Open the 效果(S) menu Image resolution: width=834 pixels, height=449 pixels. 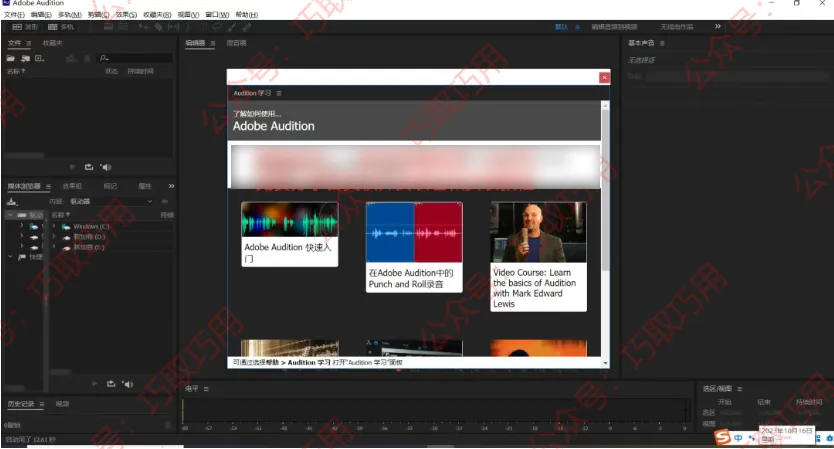point(126,15)
